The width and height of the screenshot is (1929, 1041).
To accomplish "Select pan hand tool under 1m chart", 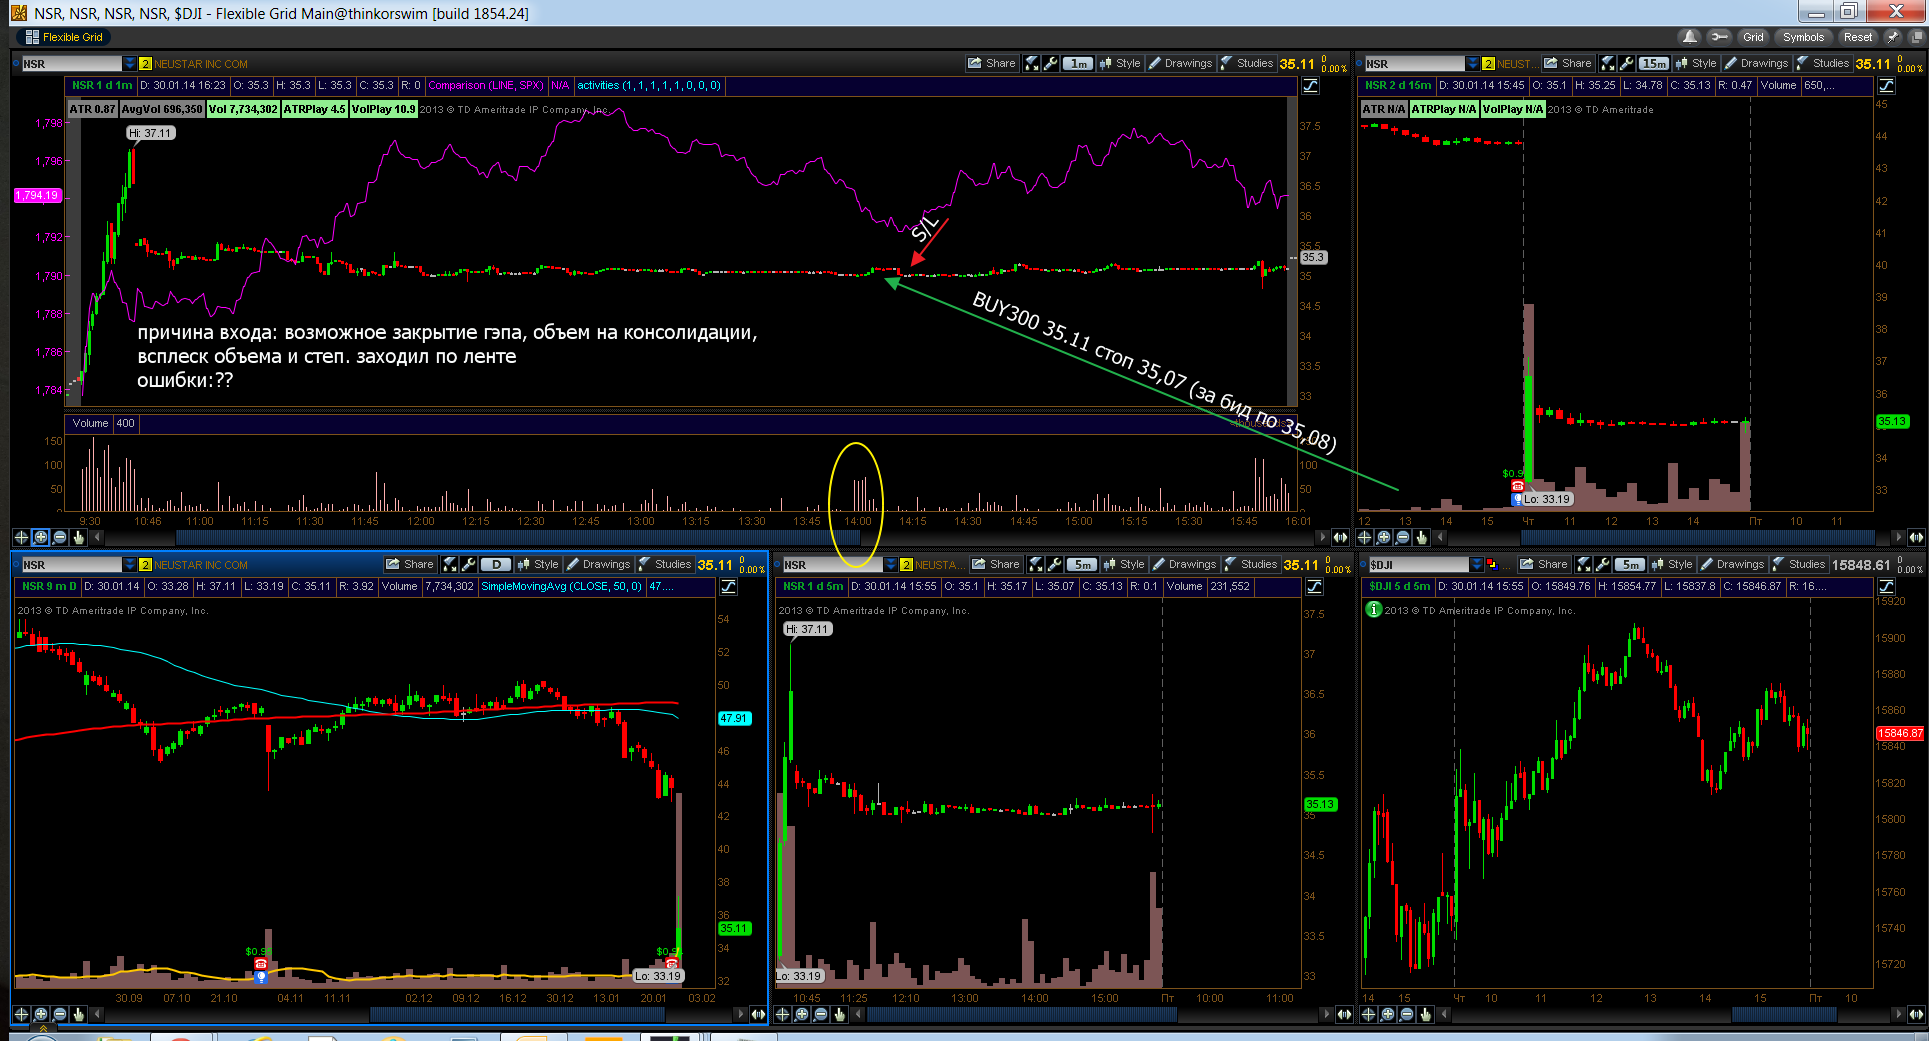I will pyautogui.click(x=78, y=537).
